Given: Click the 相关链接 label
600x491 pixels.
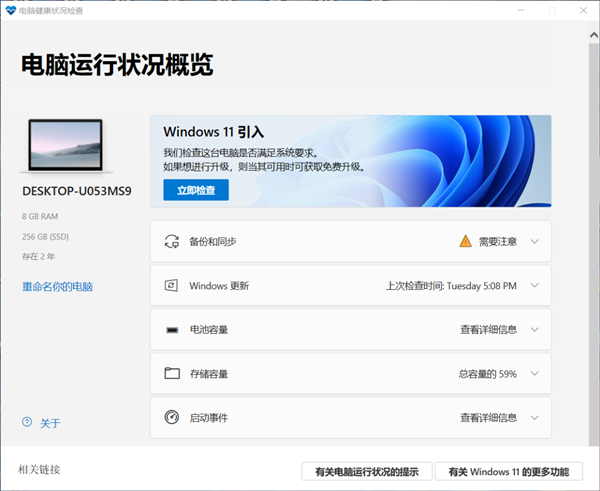Looking at the screenshot, I should click(x=39, y=470).
